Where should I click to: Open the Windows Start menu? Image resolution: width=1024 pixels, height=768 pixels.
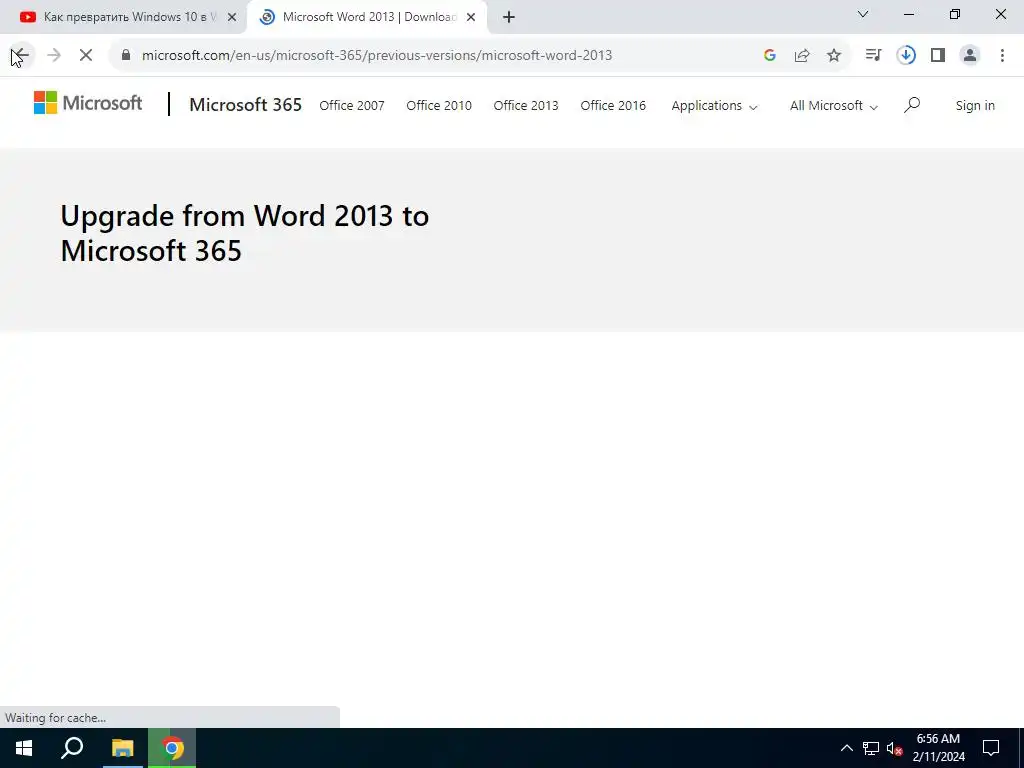[24, 748]
